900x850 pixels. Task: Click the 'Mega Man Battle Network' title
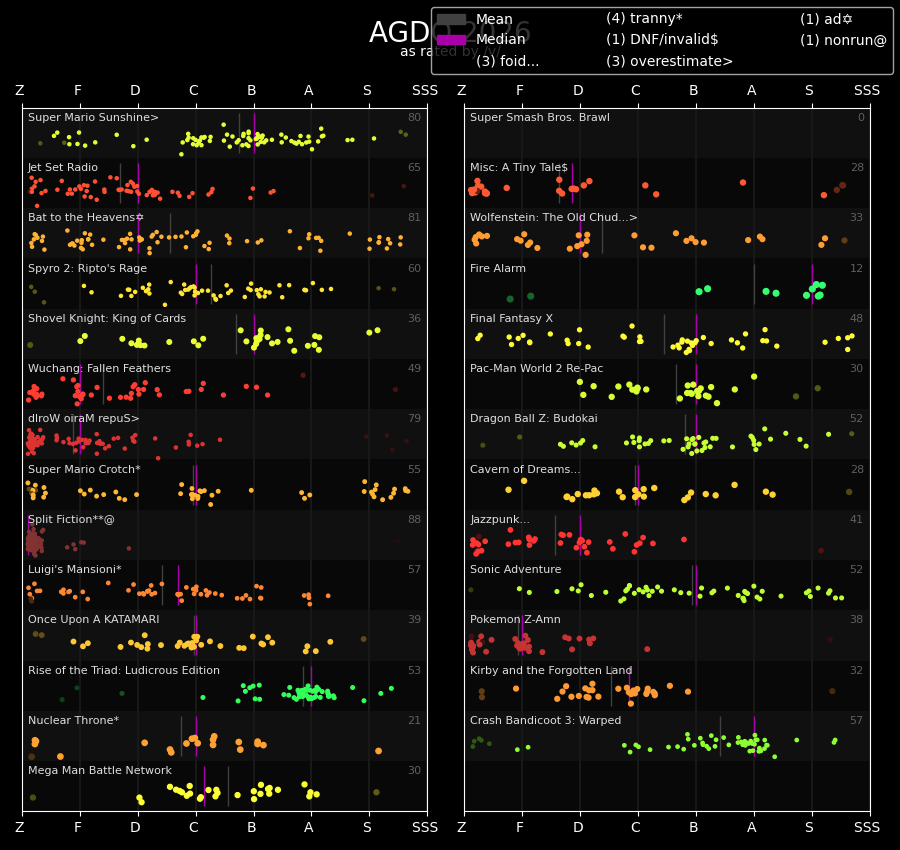[x=100, y=770]
